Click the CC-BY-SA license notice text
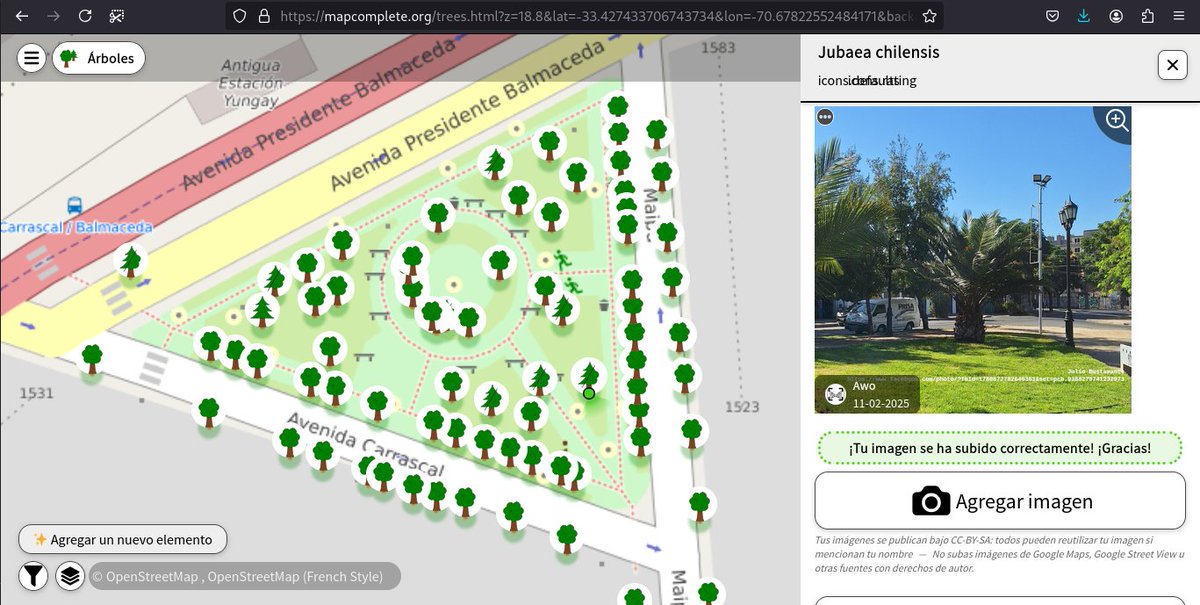 pos(1000,554)
